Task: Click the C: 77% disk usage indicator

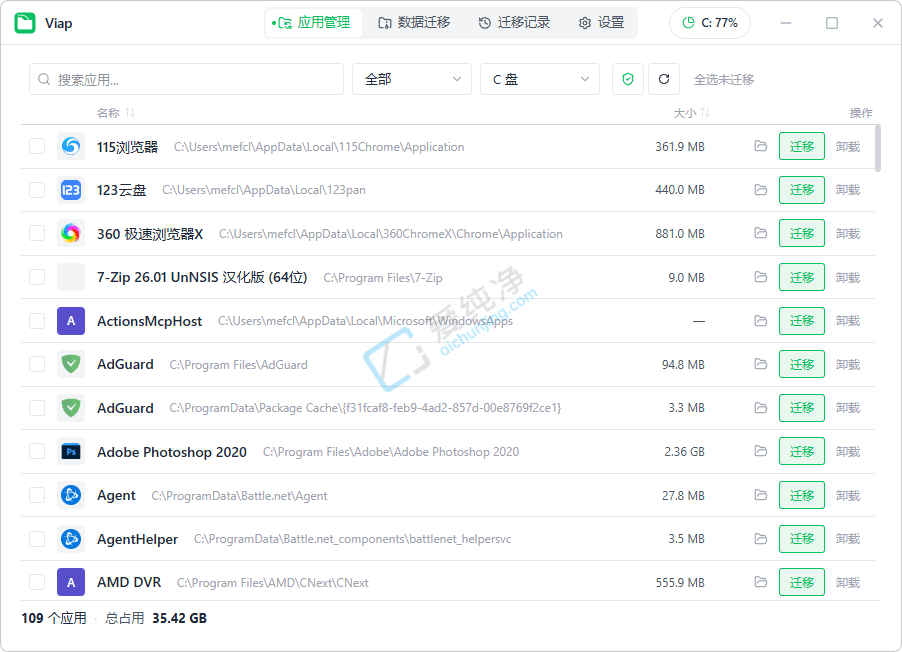Action: click(x=710, y=23)
